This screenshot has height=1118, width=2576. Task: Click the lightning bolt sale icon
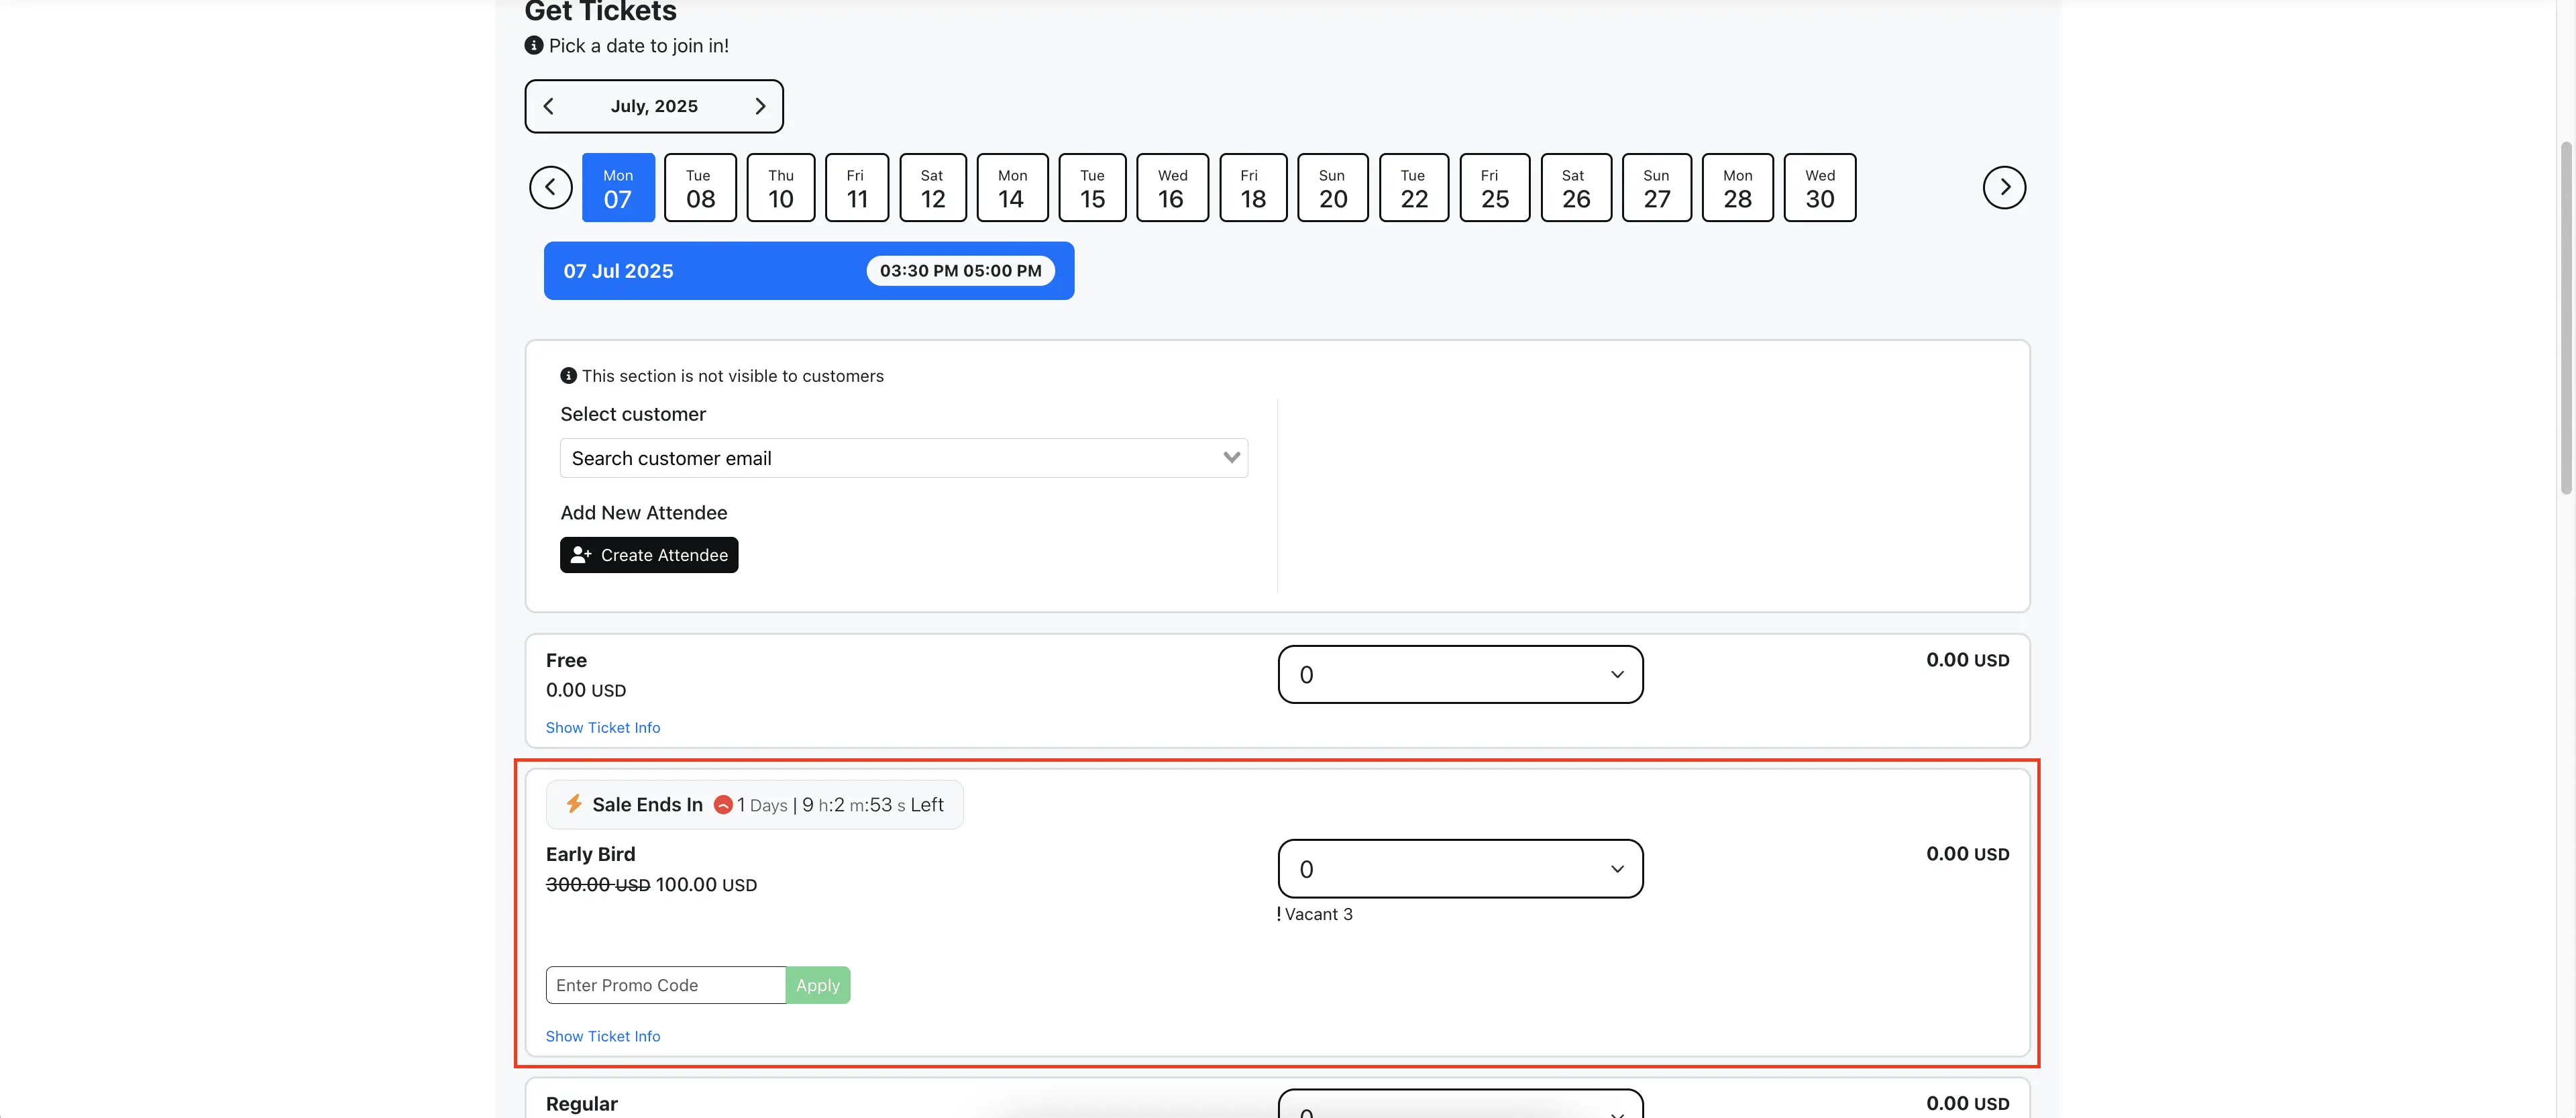click(x=574, y=804)
